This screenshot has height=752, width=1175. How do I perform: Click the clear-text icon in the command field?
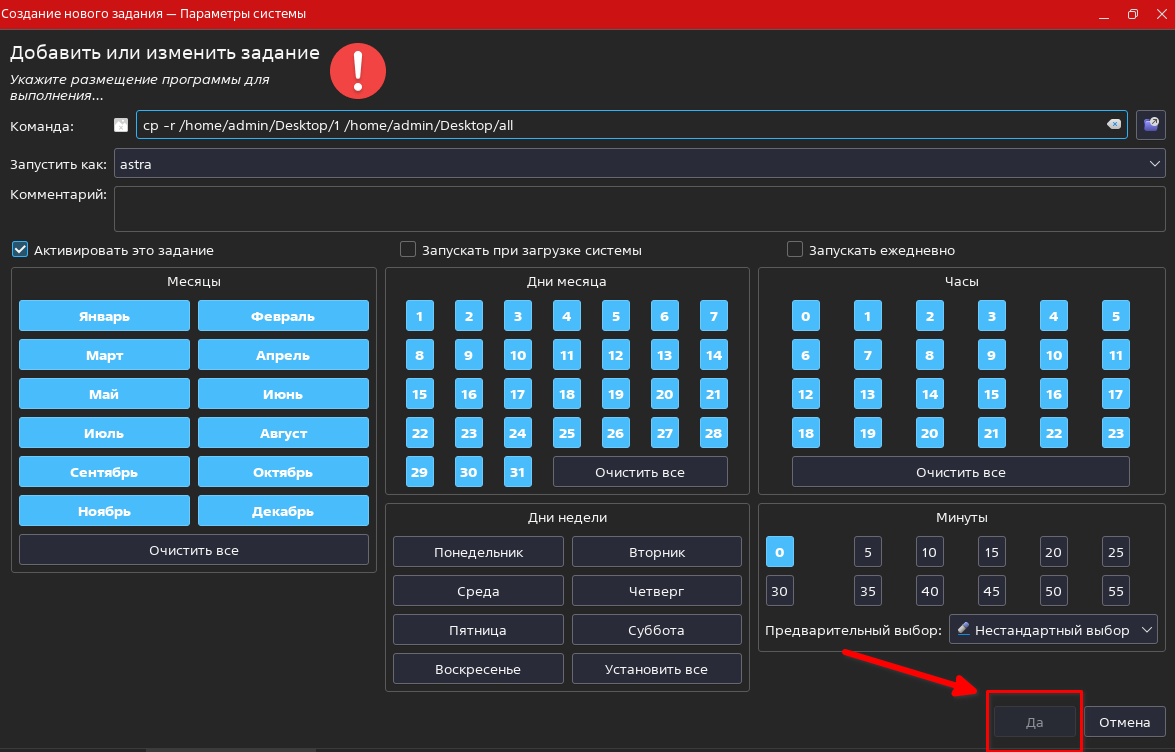click(x=1113, y=124)
